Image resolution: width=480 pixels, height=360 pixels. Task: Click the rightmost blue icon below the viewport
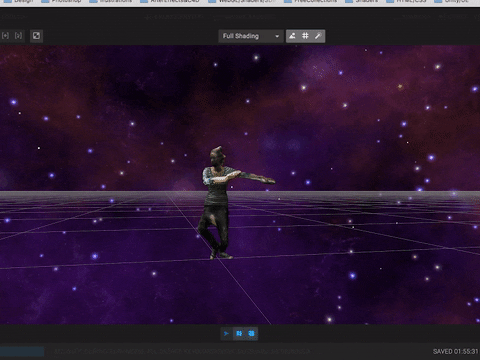[x=251, y=333]
